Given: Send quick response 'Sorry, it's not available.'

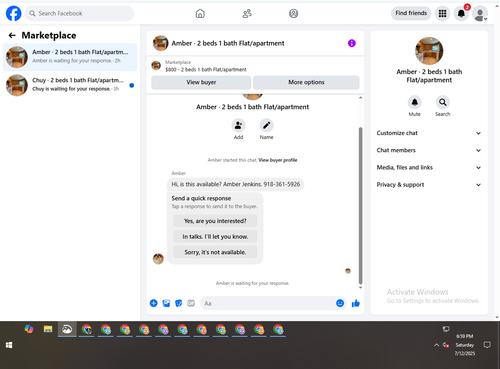Looking at the screenshot, I should [x=215, y=252].
